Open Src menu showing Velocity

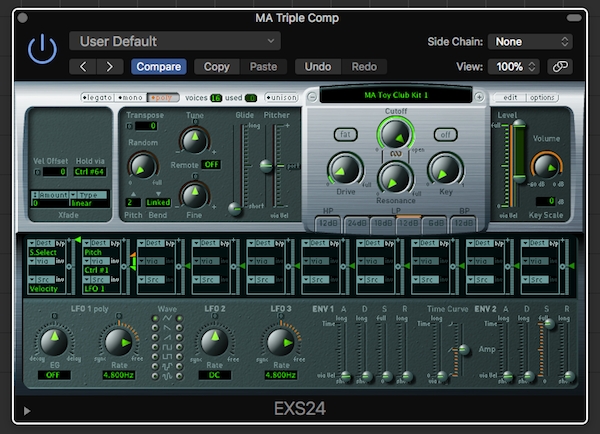click(x=41, y=280)
